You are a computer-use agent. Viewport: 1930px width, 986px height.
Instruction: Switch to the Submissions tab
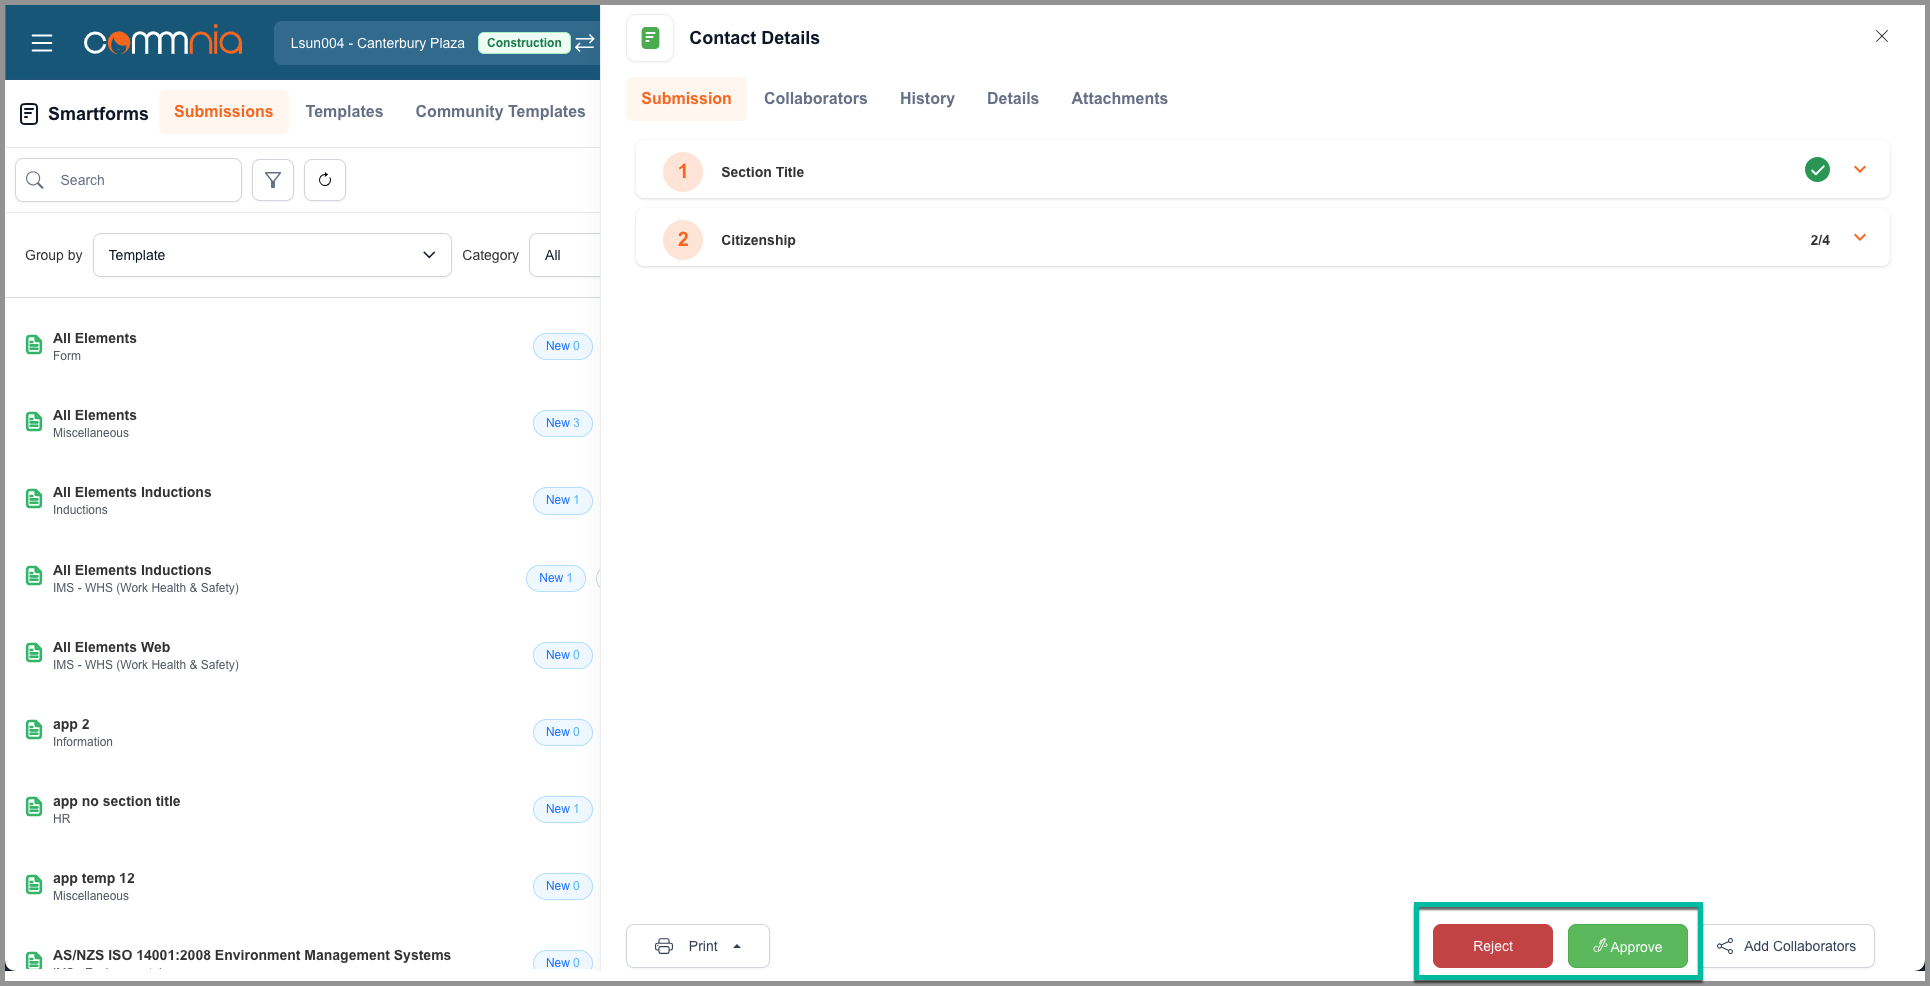[x=224, y=112]
